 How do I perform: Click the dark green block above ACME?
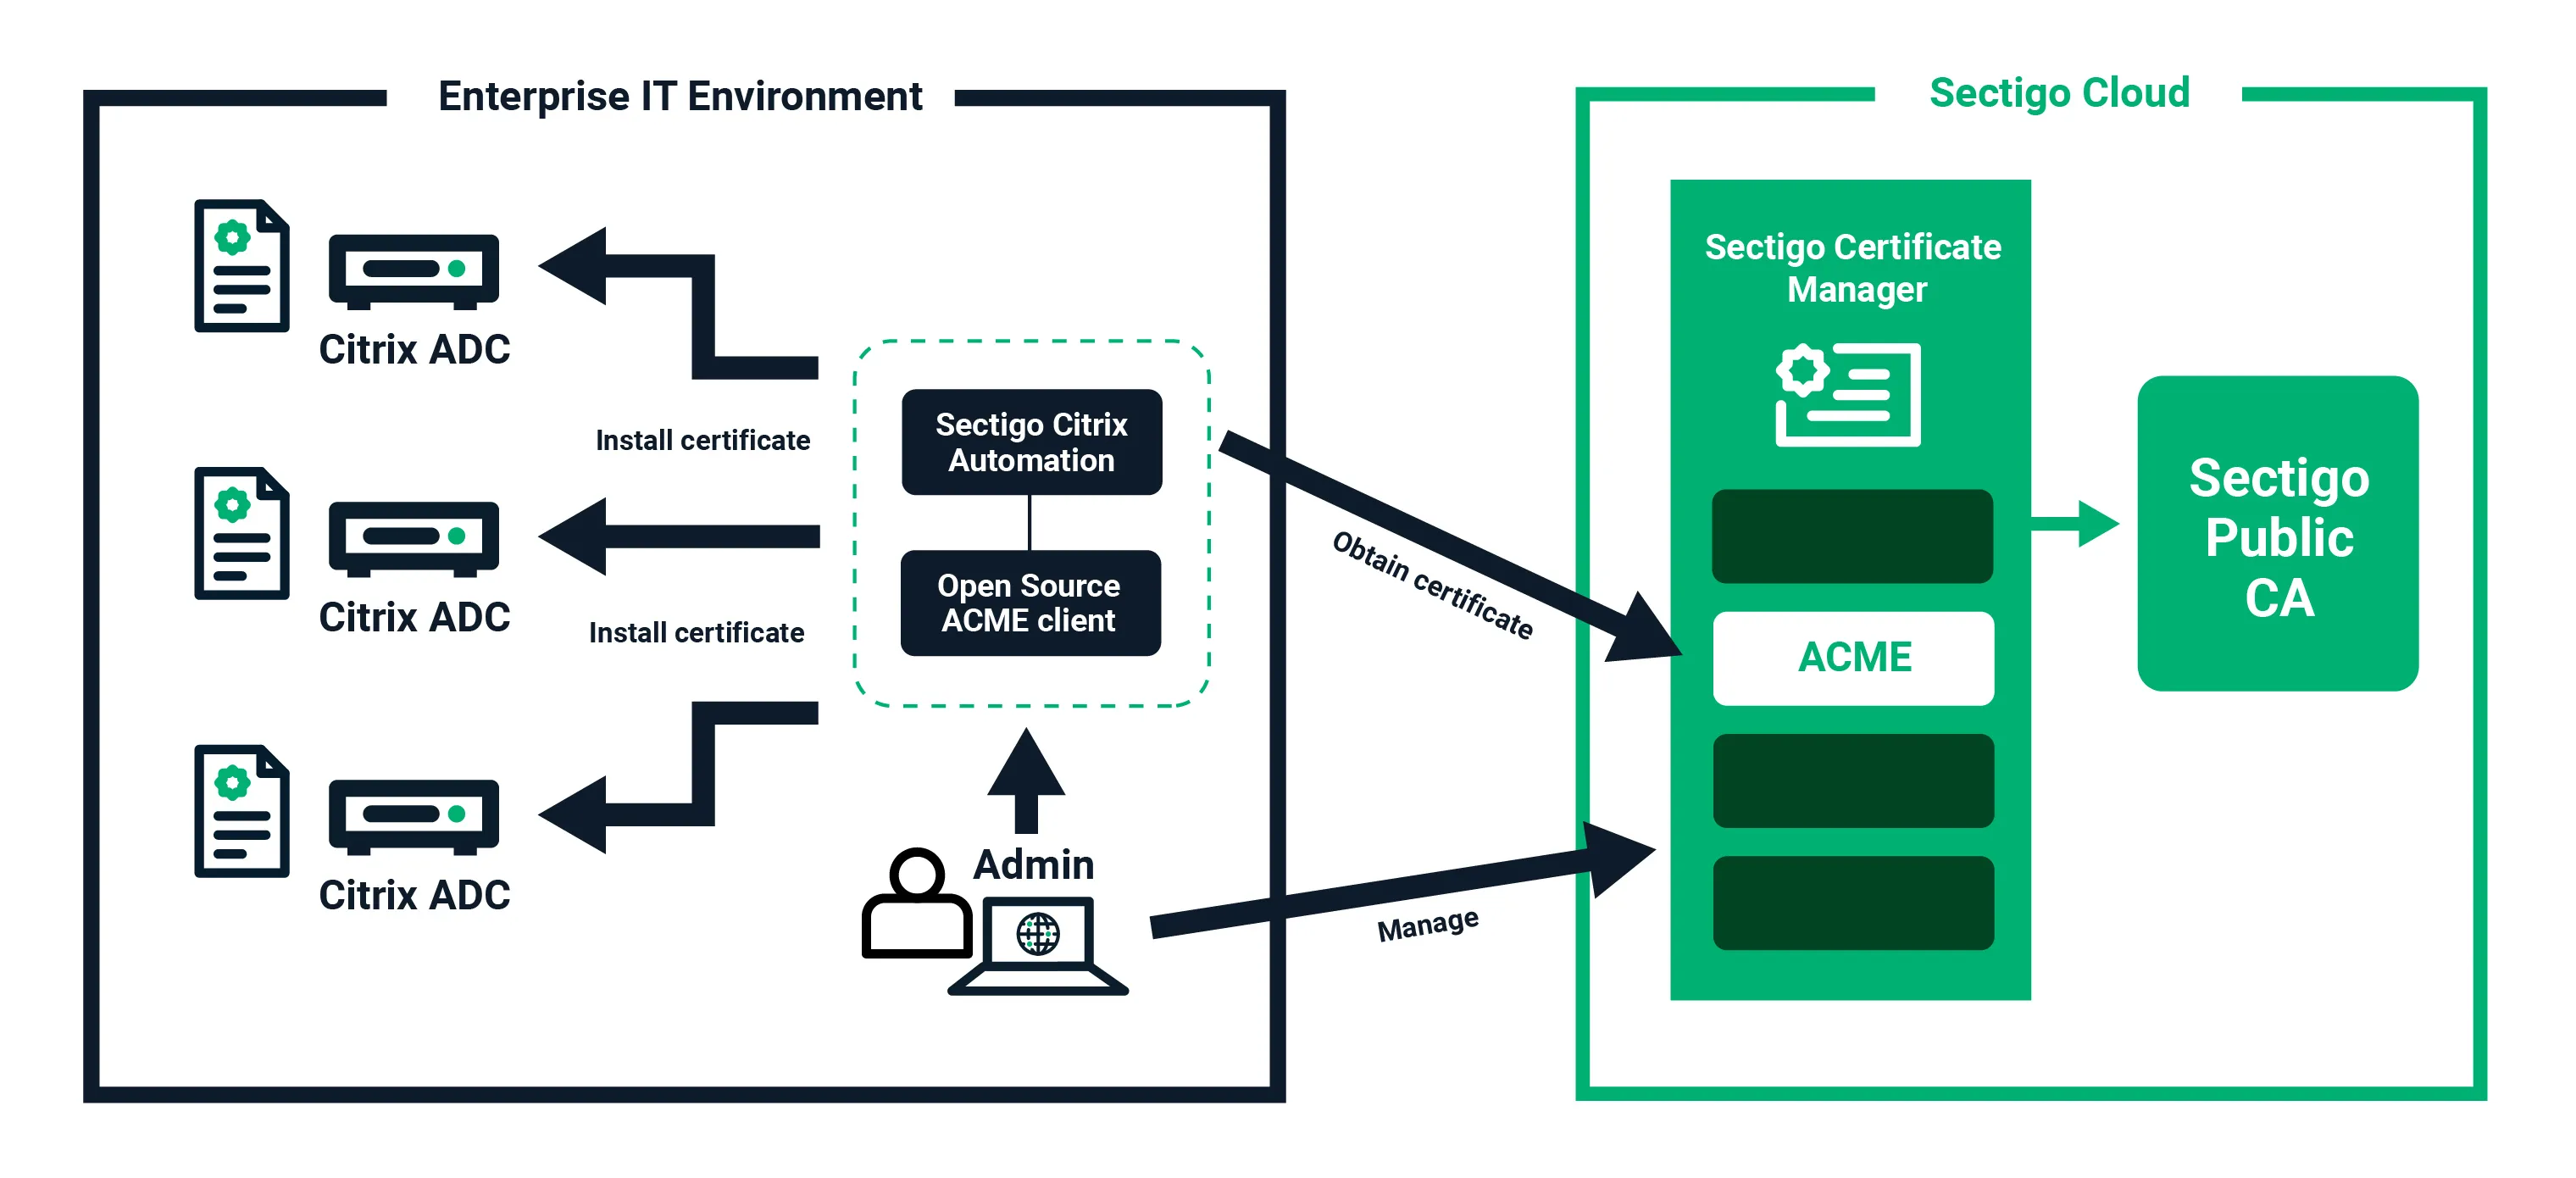pyautogui.click(x=1852, y=536)
